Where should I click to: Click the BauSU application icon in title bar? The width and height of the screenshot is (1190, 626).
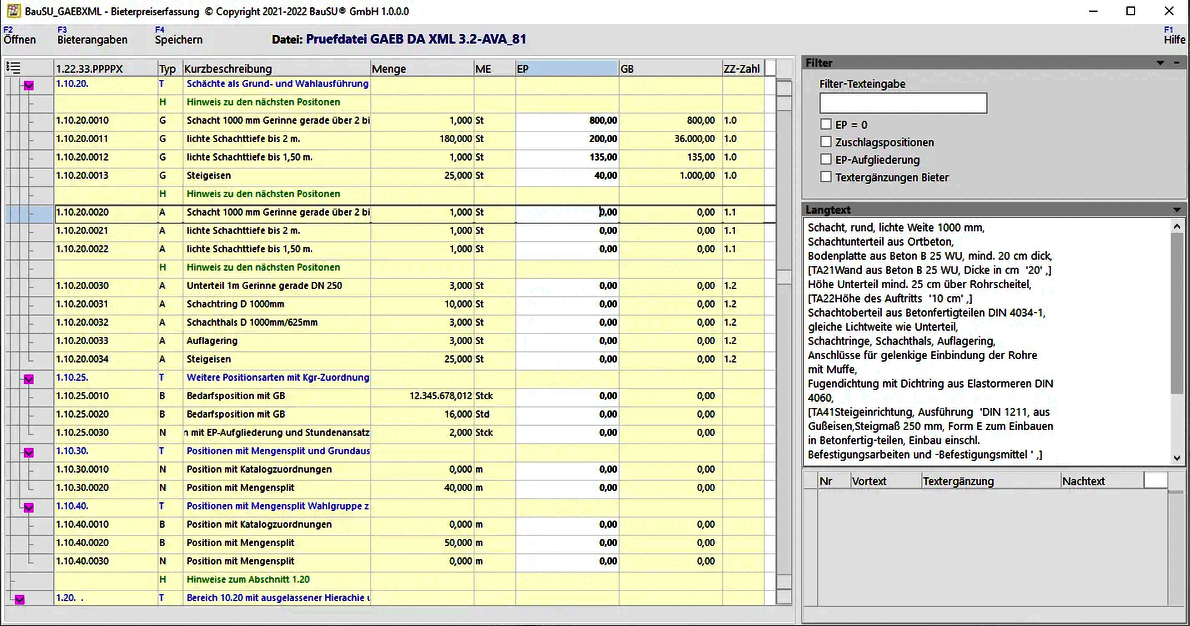coord(13,11)
